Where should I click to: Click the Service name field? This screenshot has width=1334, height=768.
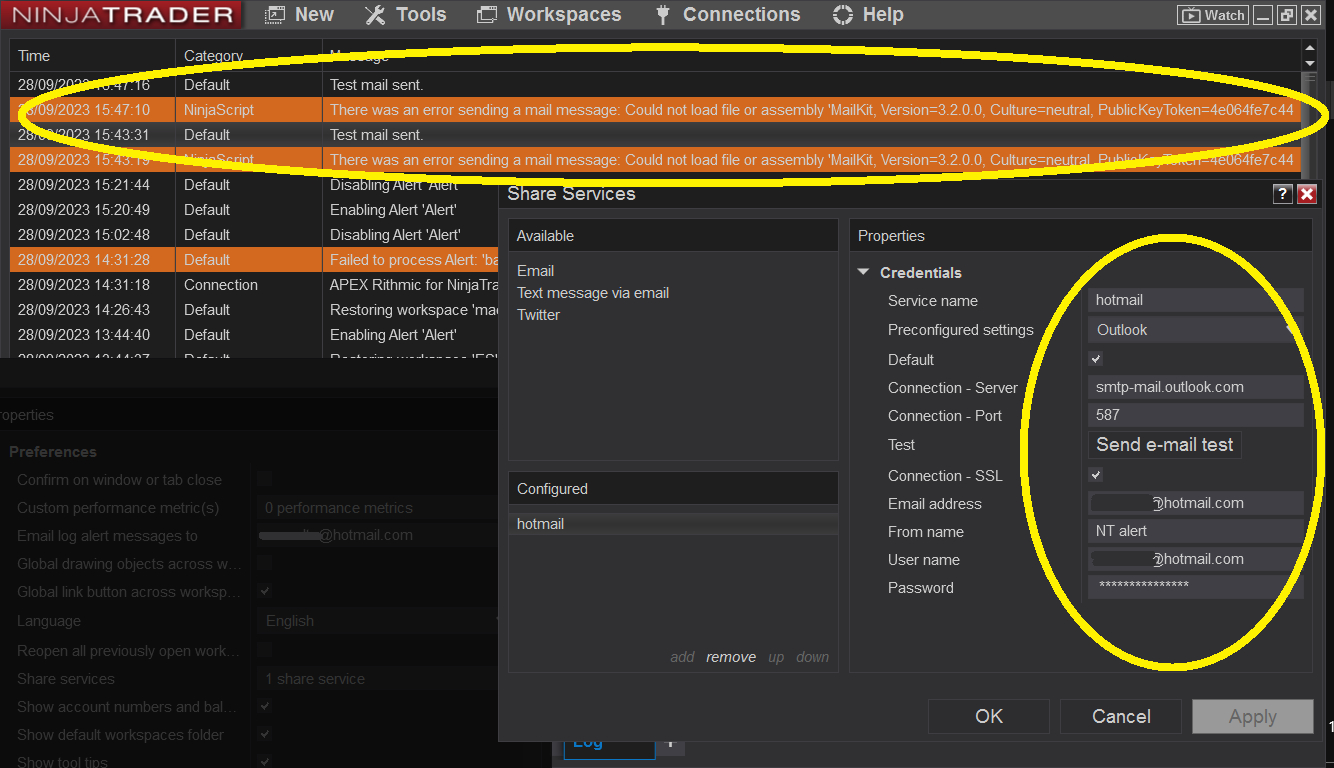(x=1196, y=300)
